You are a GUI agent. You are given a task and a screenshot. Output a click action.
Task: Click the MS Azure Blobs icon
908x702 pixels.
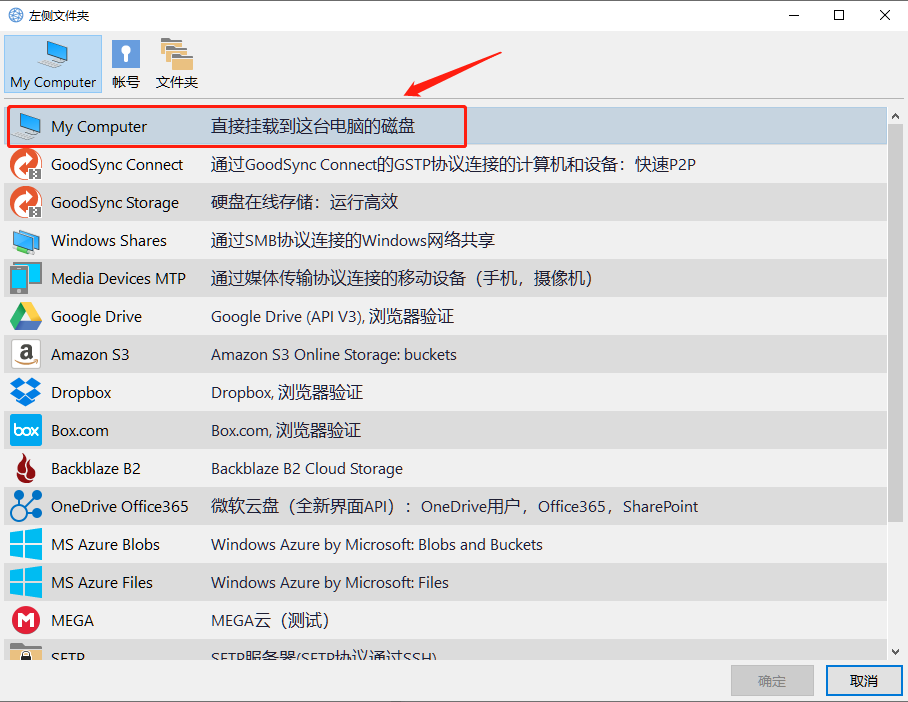tap(26, 544)
